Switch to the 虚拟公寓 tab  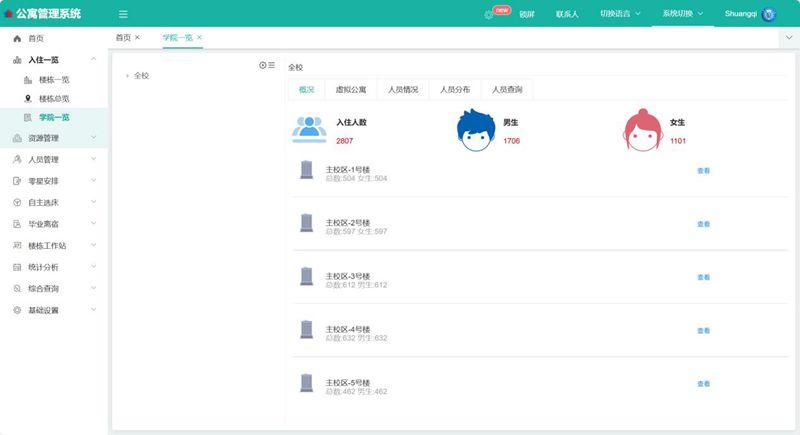click(350, 90)
